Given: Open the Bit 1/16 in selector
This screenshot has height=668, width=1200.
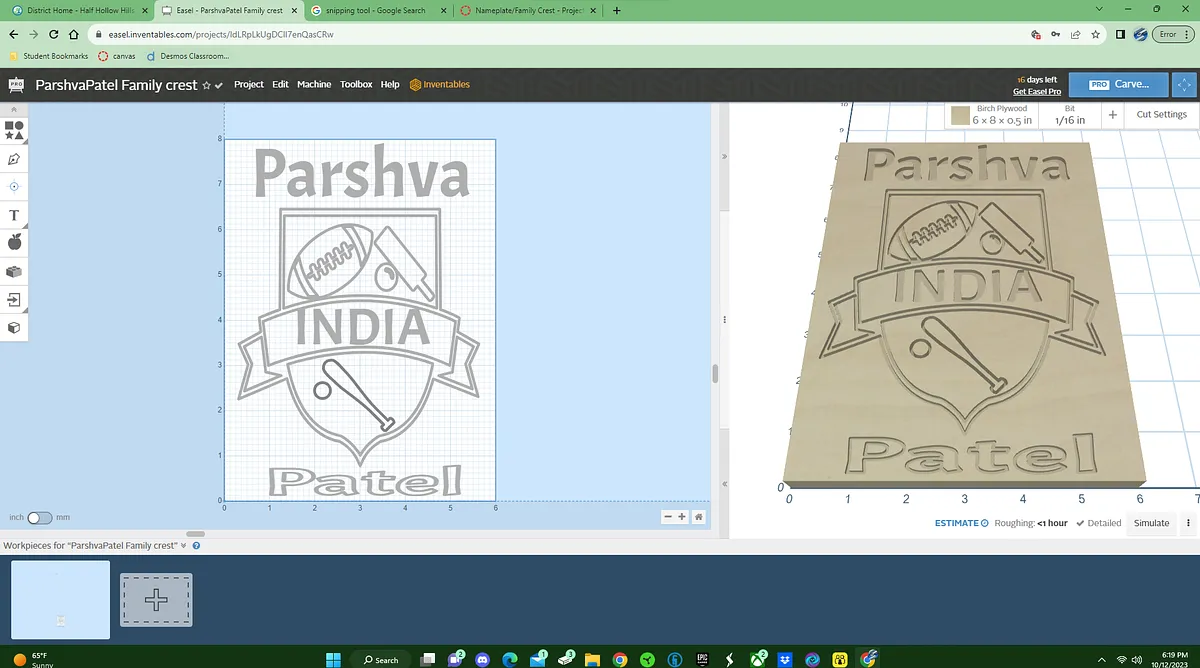Looking at the screenshot, I should (x=1069, y=115).
